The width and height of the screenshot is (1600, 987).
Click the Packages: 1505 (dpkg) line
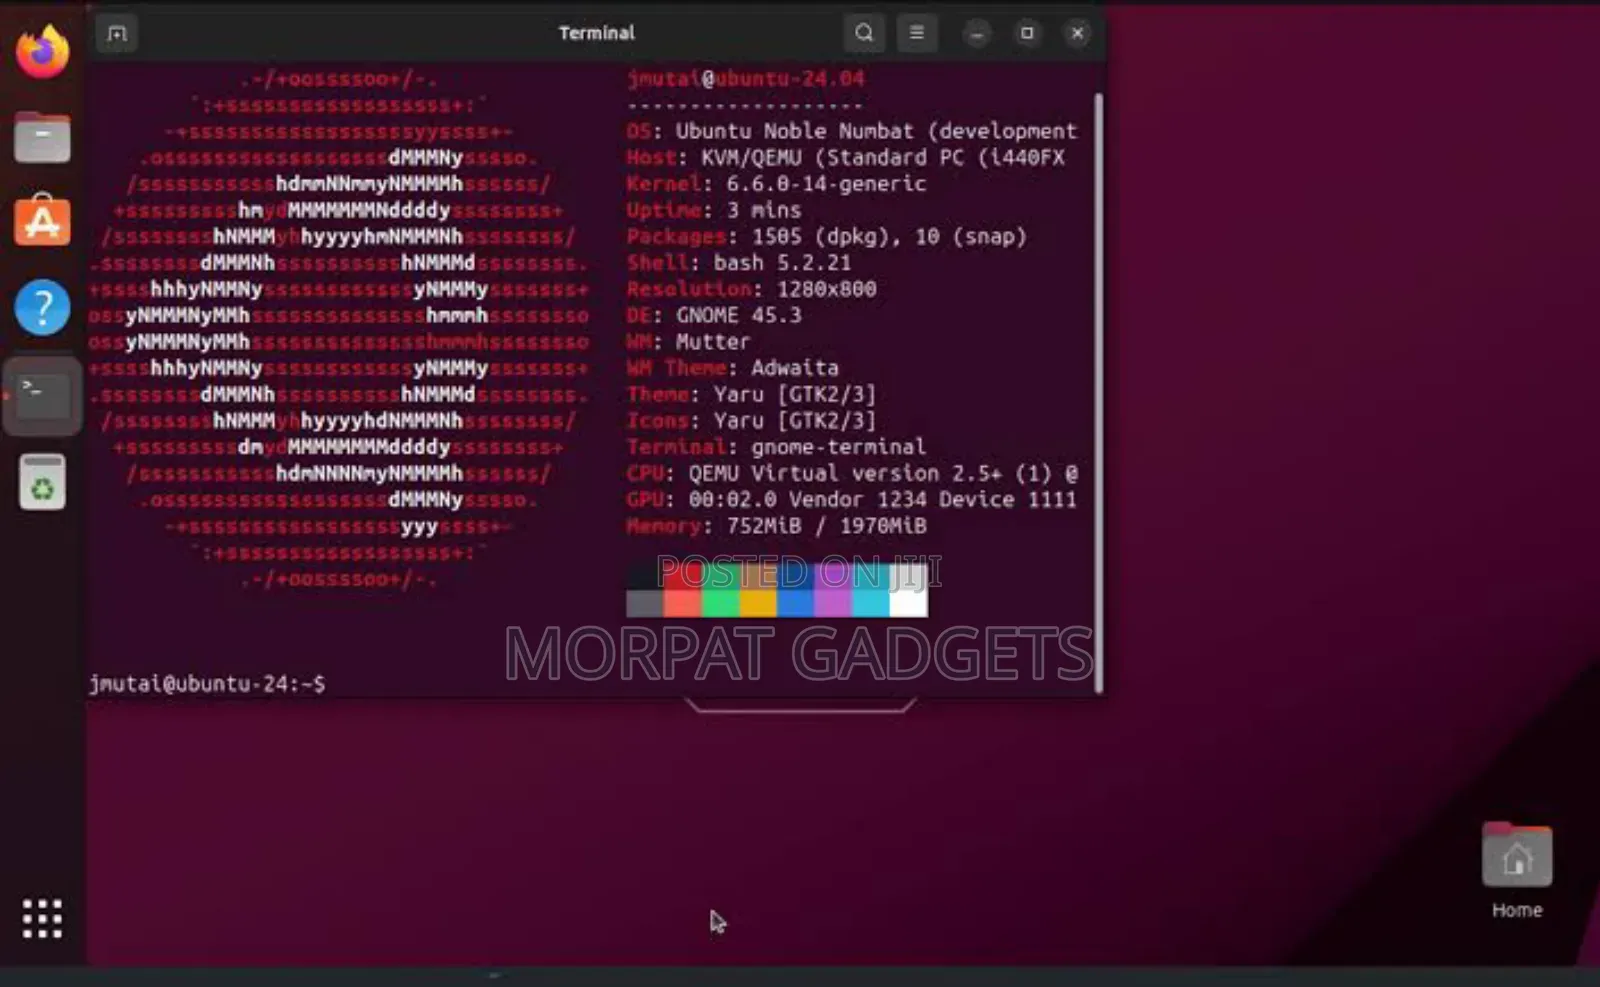[827, 236]
